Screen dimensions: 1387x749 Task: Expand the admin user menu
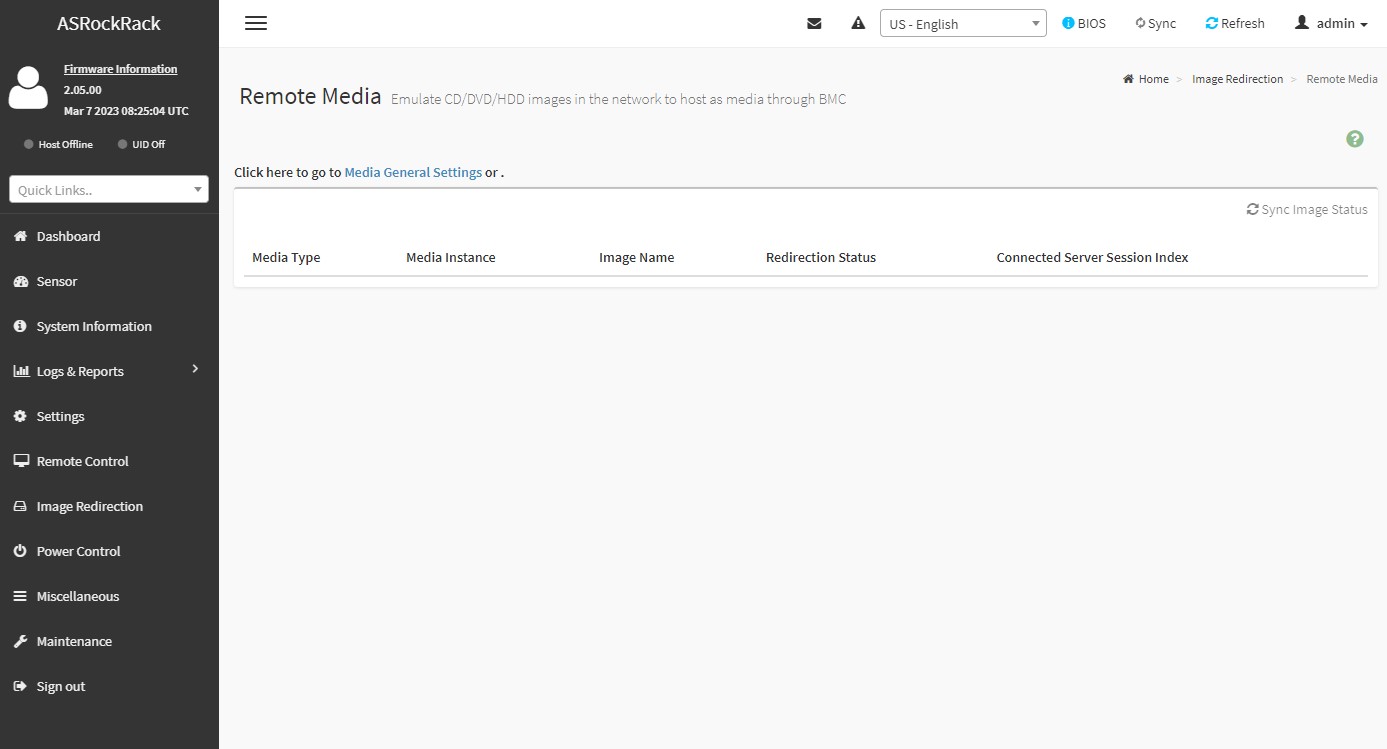click(x=1331, y=23)
